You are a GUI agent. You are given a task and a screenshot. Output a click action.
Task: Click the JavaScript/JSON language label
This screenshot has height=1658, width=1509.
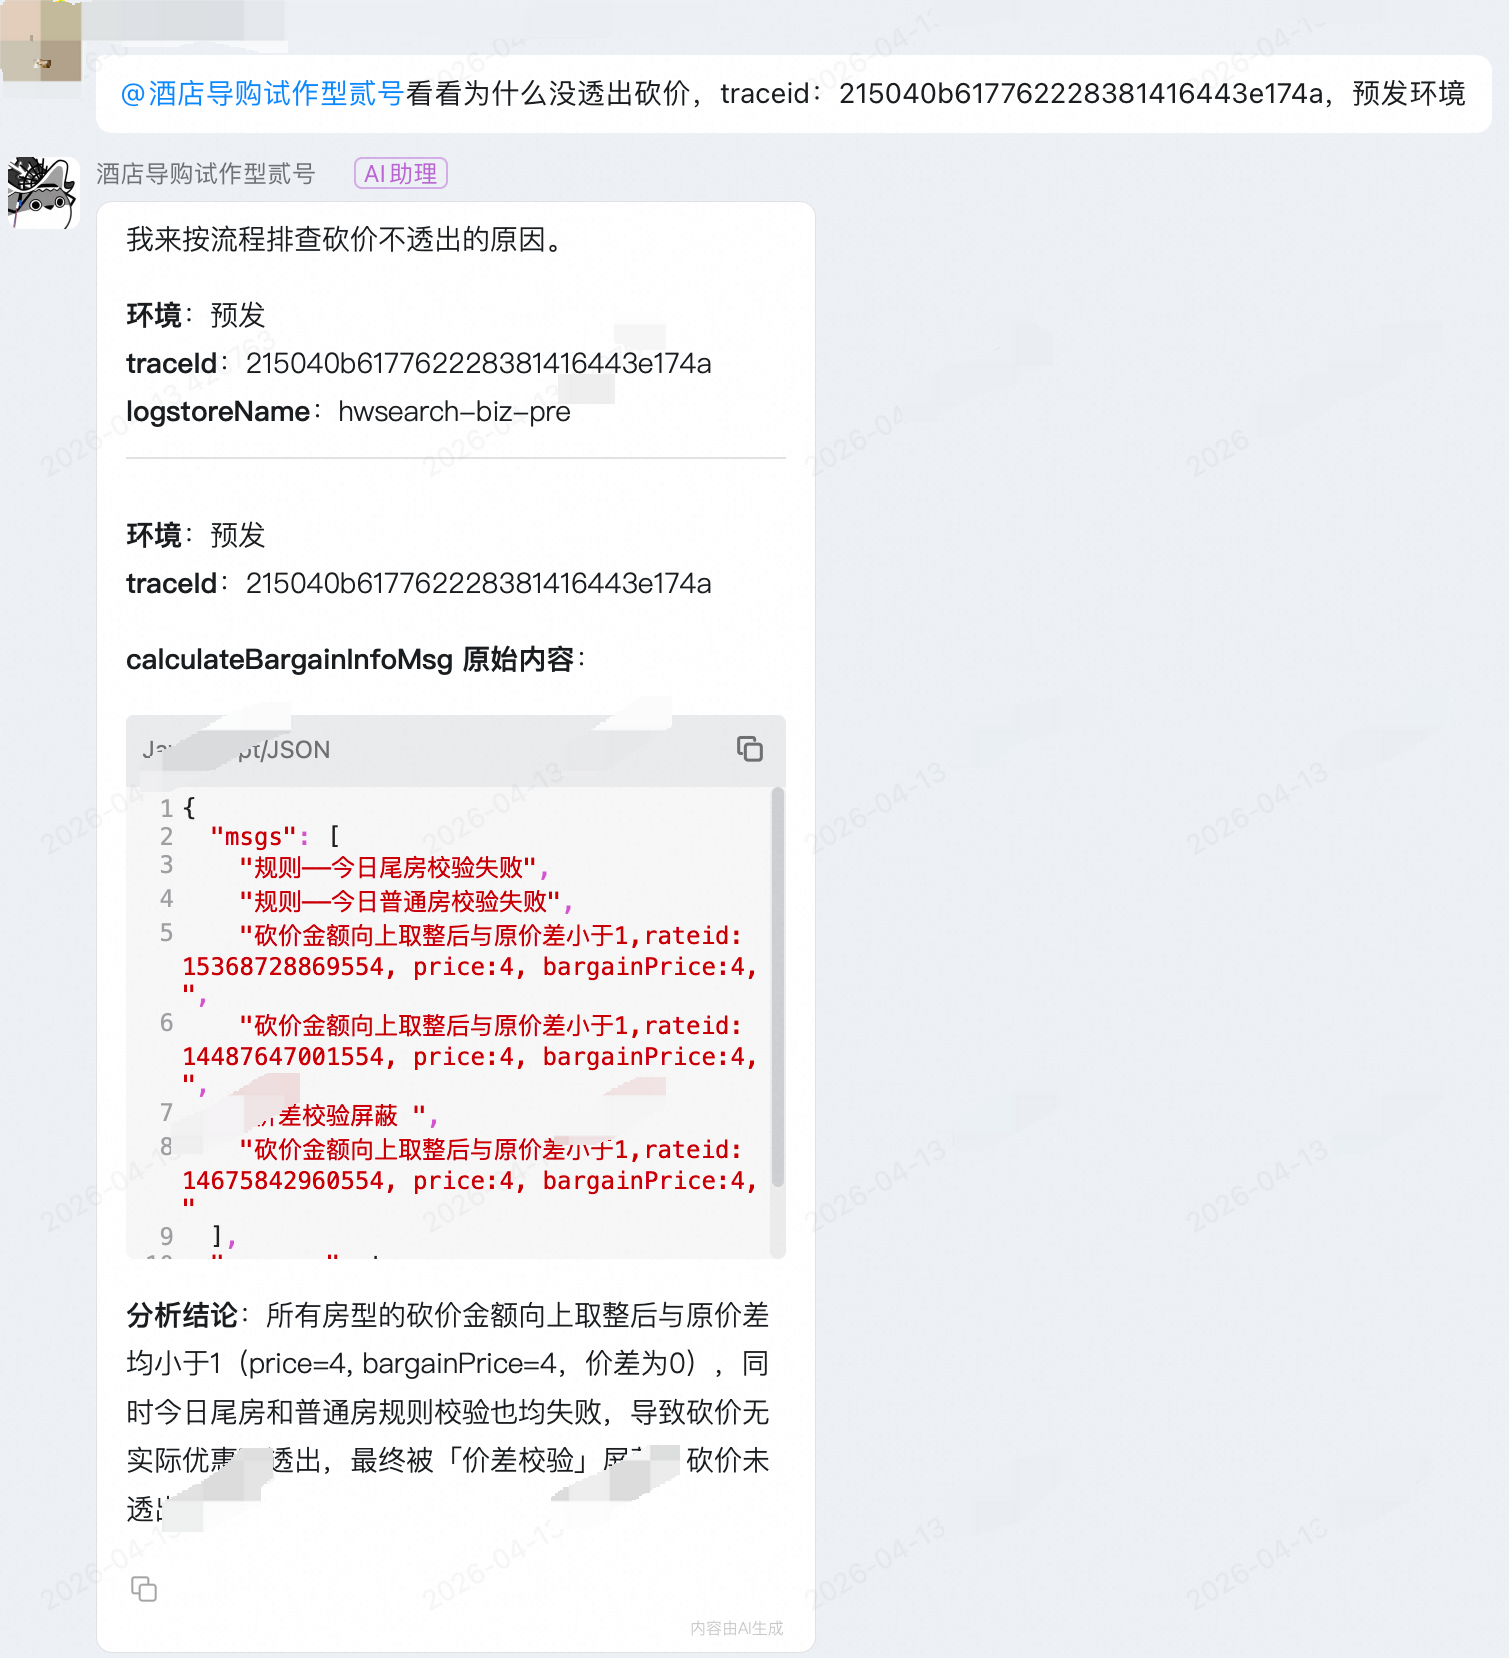point(237,750)
